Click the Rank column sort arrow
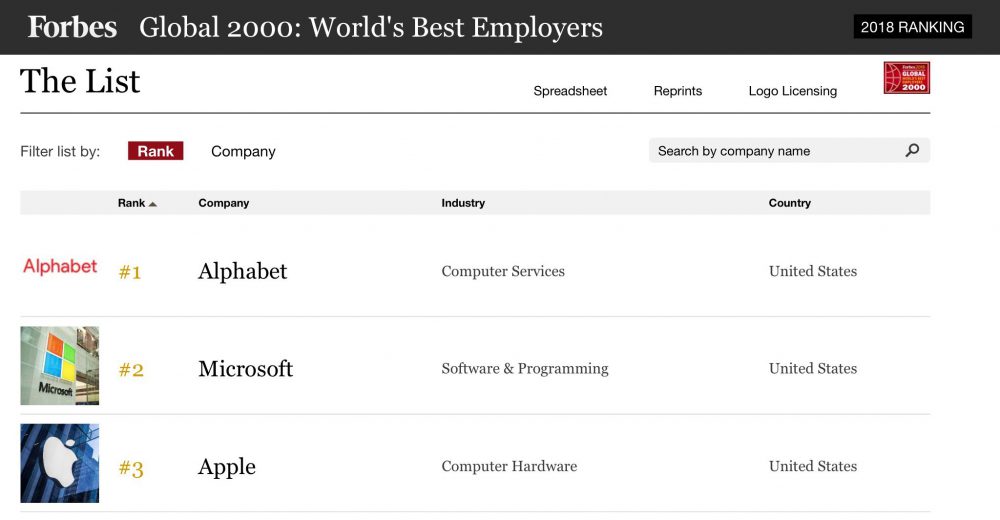 pos(153,204)
